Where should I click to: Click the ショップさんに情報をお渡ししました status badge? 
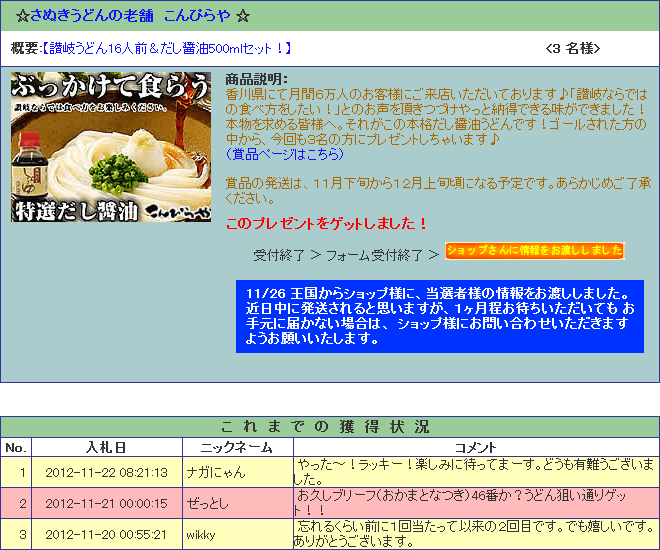[535, 251]
